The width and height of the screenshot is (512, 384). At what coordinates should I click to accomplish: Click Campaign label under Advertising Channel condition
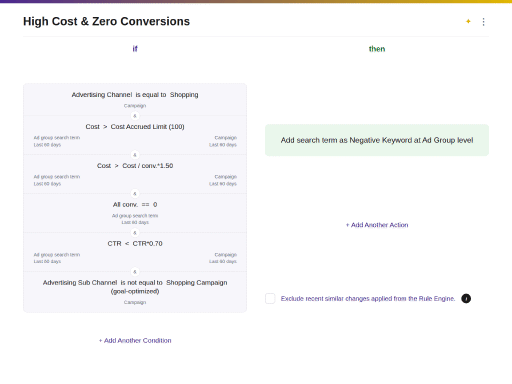coord(135,106)
